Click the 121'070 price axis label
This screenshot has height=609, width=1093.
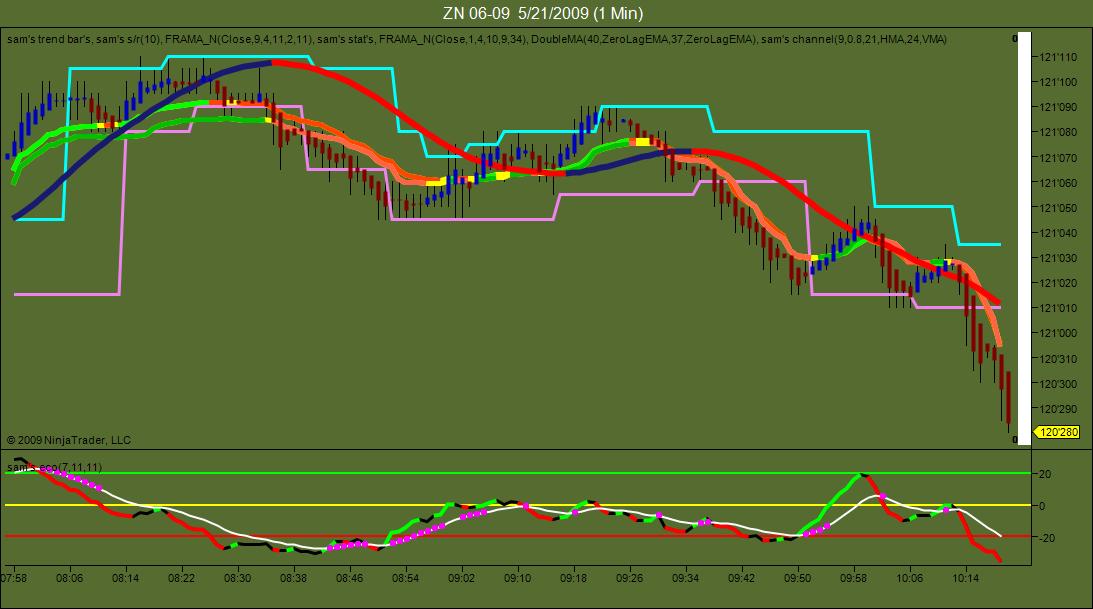[1057, 158]
